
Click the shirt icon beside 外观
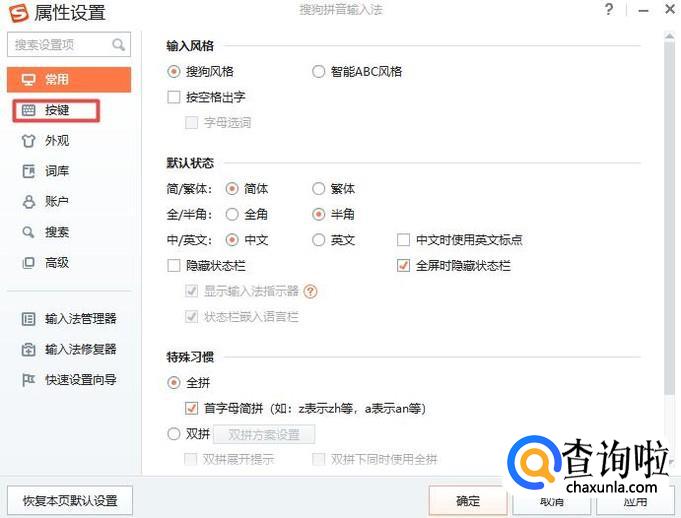point(28,141)
